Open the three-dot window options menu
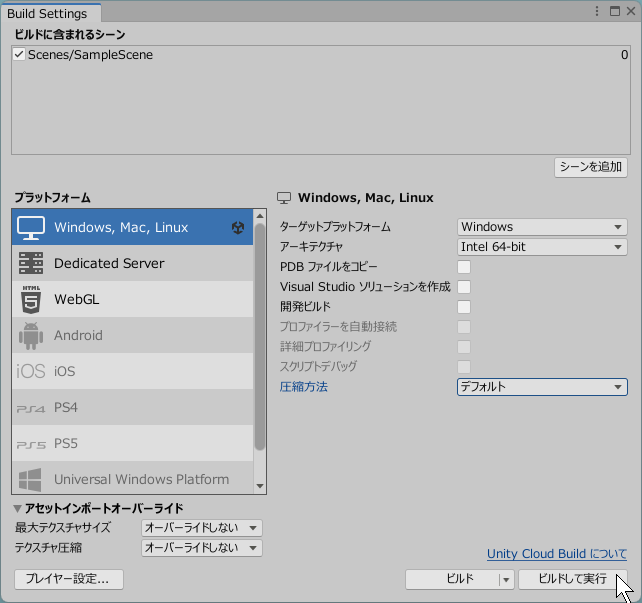Viewport: 642px width, 603px height. pyautogui.click(x=597, y=11)
